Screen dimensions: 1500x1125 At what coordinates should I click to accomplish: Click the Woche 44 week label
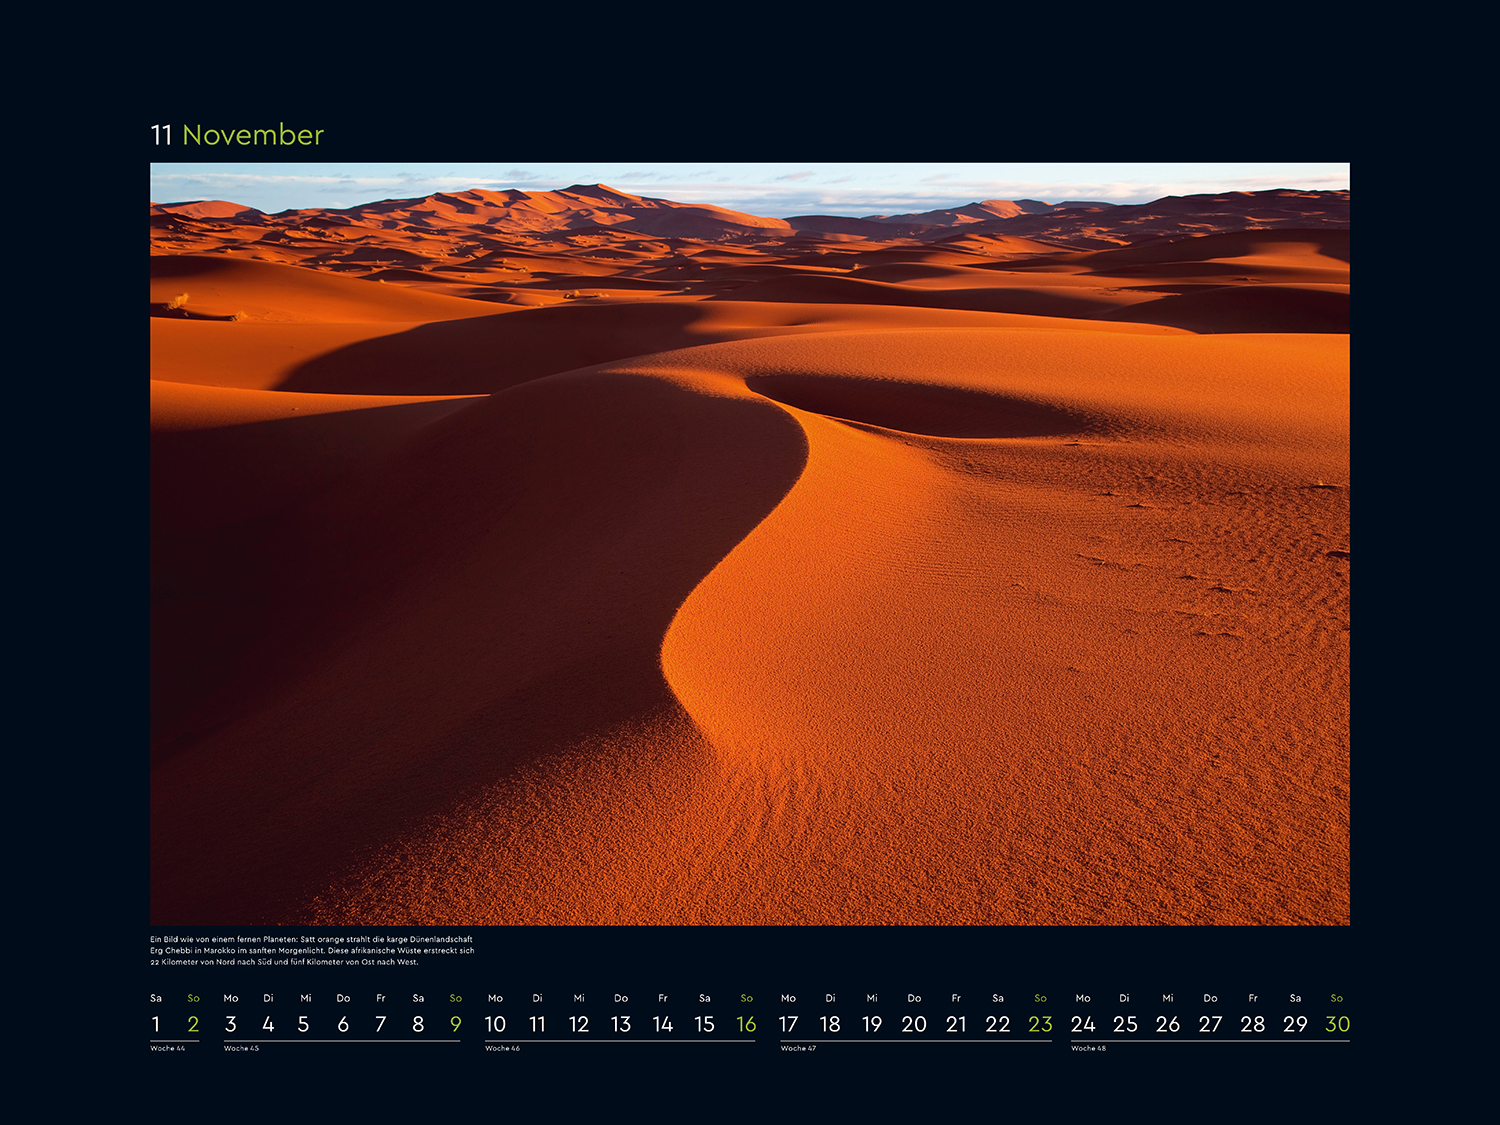(168, 1049)
